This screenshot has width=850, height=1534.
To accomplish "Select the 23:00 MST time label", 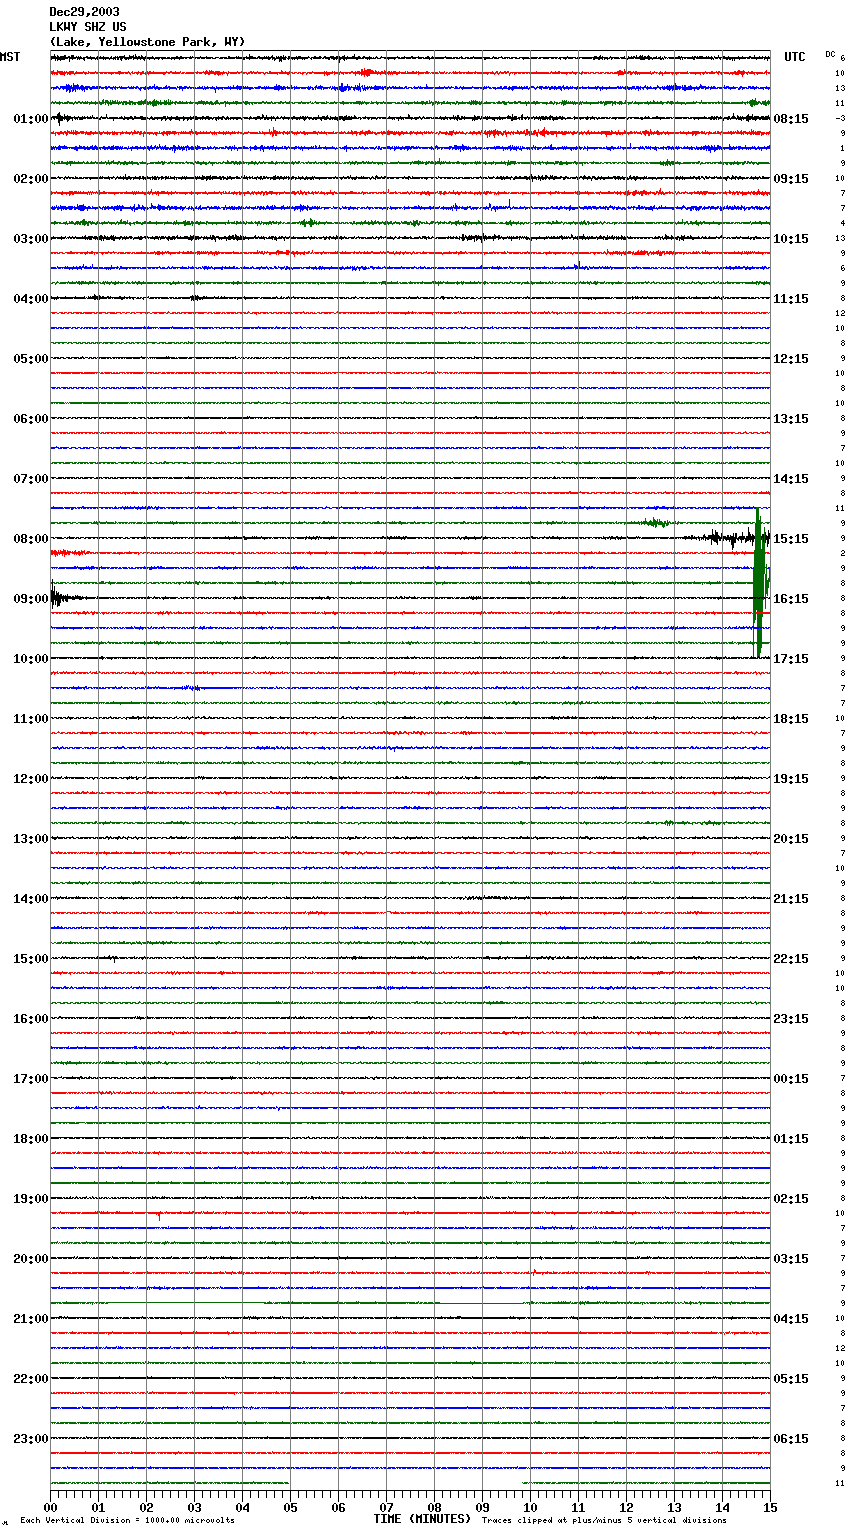I will pyautogui.click(x=31, y=1439).
